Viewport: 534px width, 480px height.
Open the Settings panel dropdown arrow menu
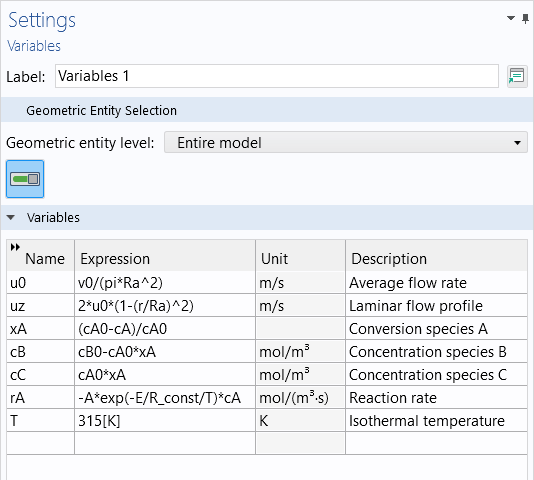[x=511, y=18]
